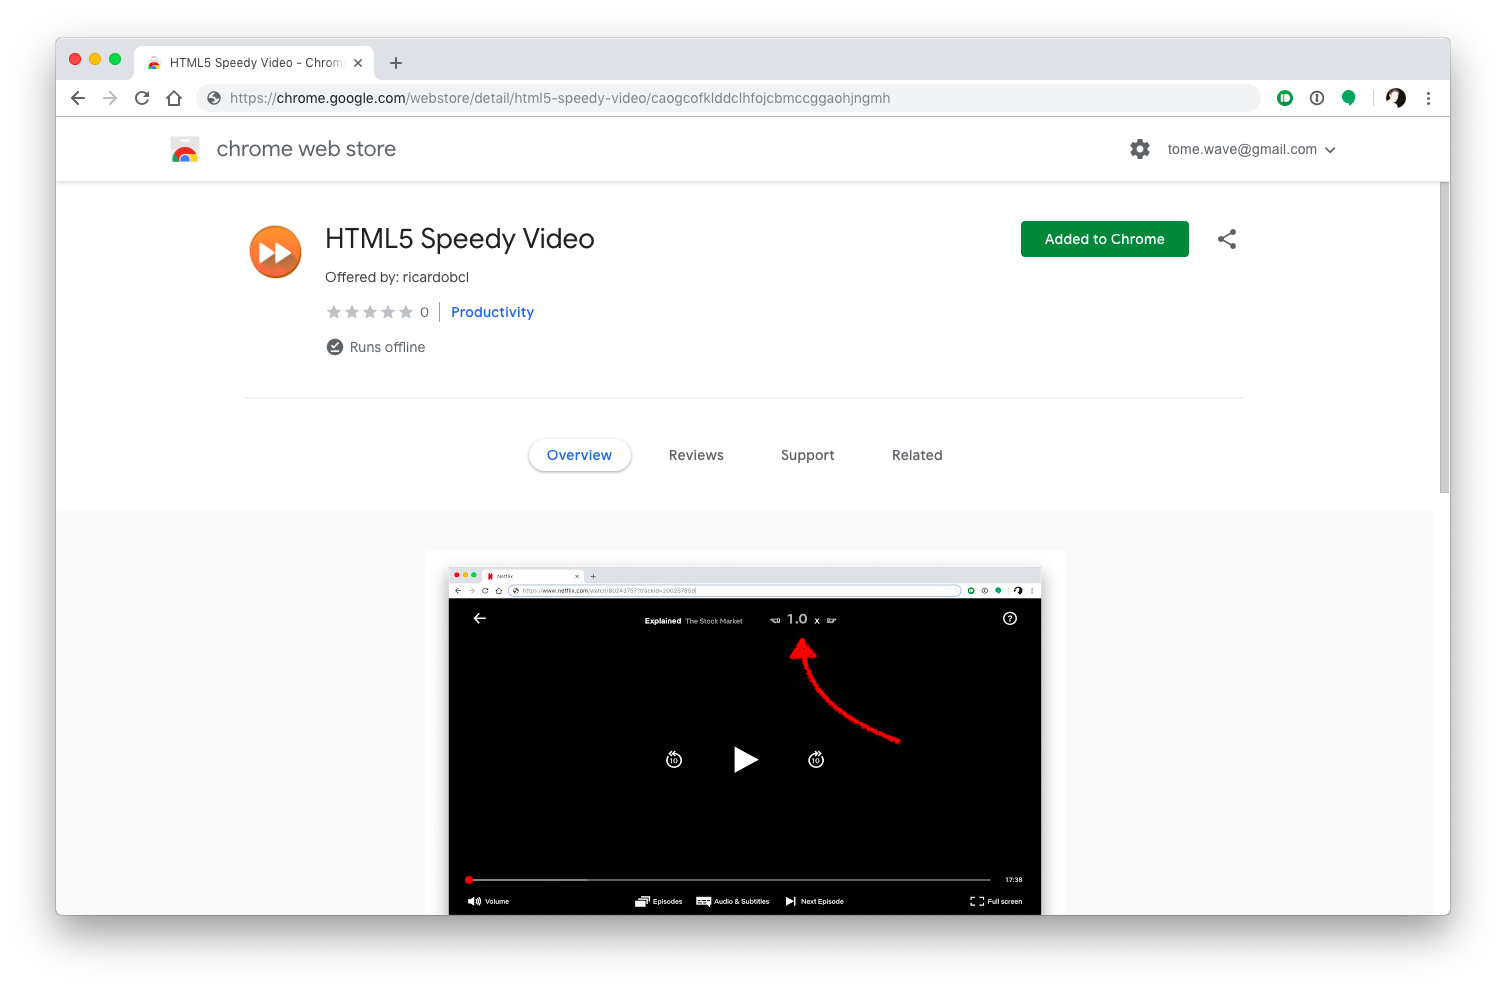Click the help question icon in preview
1506x989 pixels.
(x=1010, y=618)
